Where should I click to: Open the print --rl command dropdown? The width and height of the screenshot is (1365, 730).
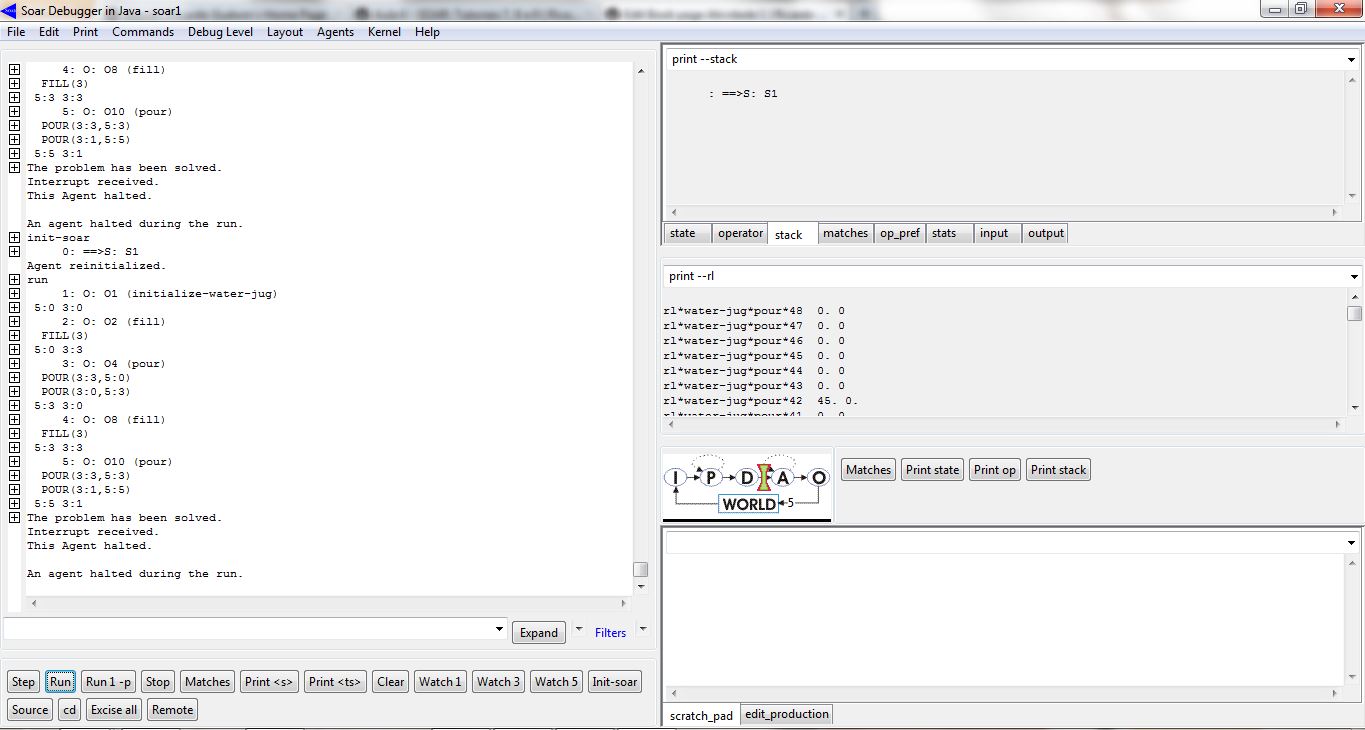click(1354, 277)
